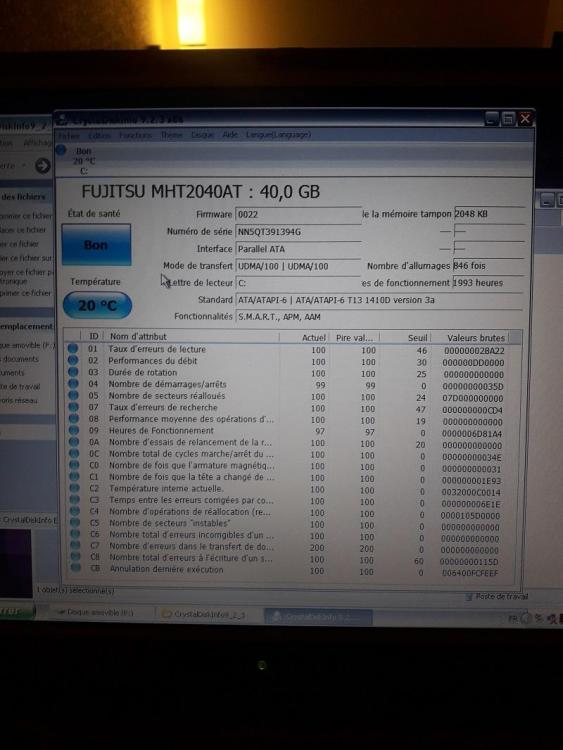Click status circle for Annulation dernière exécution

click(76, 569)
